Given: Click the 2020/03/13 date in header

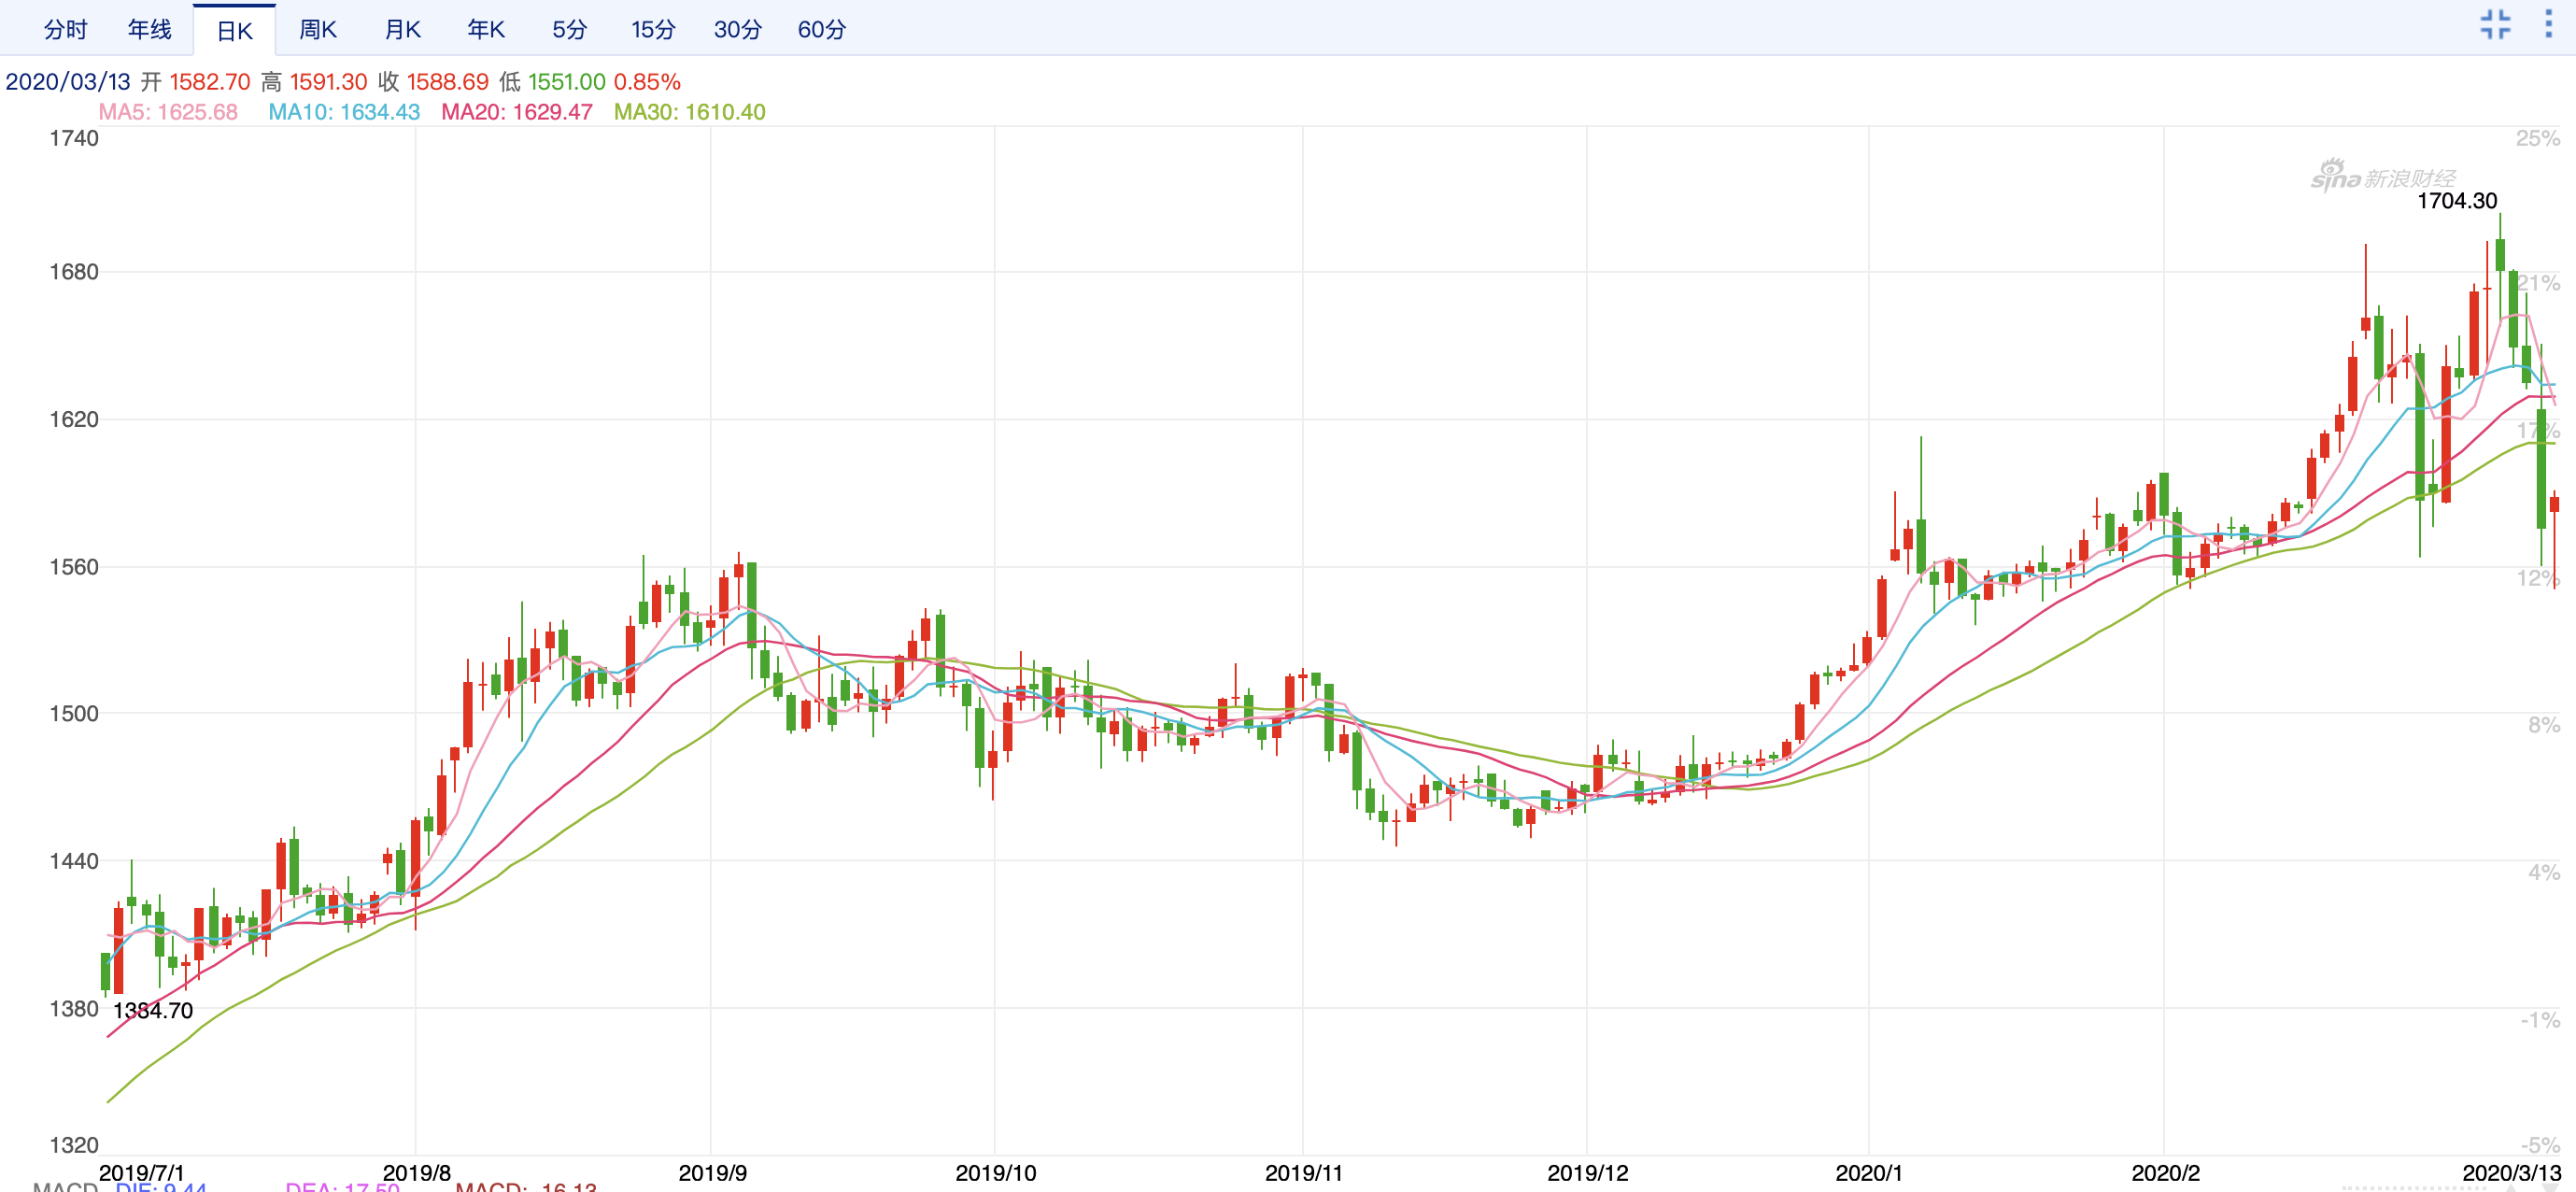Looking at the screenshot, I should point(68,82).
